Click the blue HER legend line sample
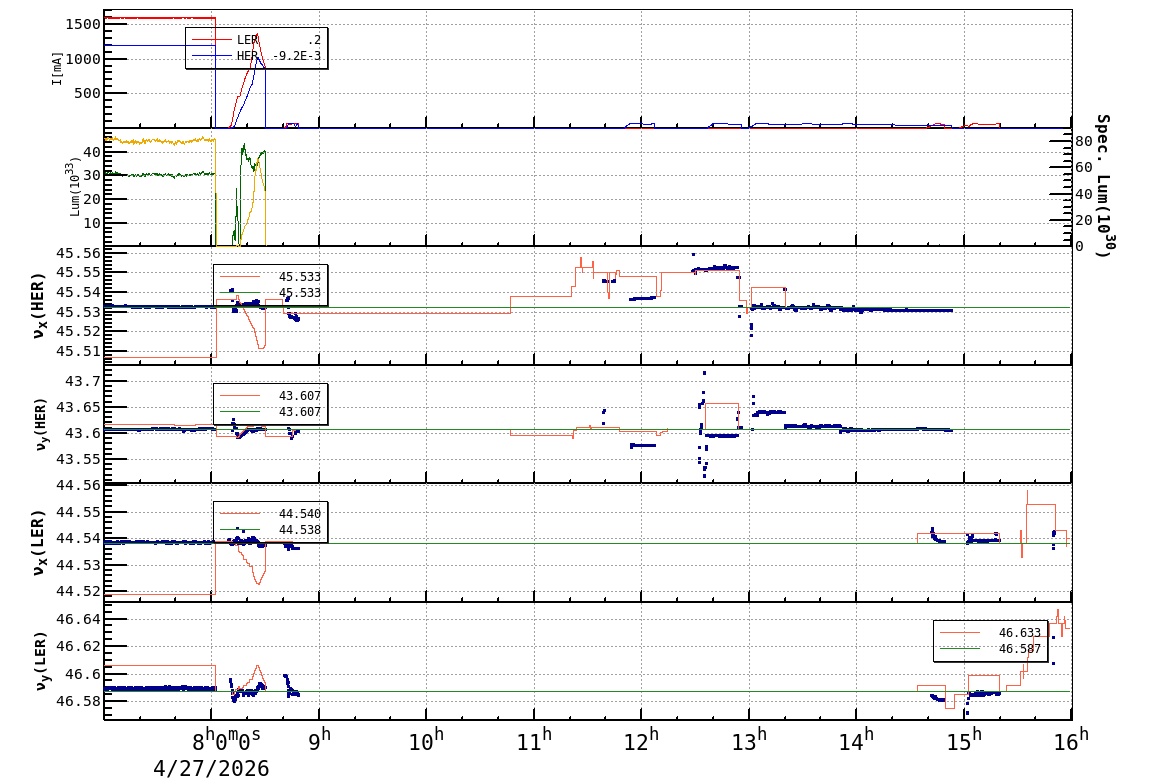 [211, 55]
